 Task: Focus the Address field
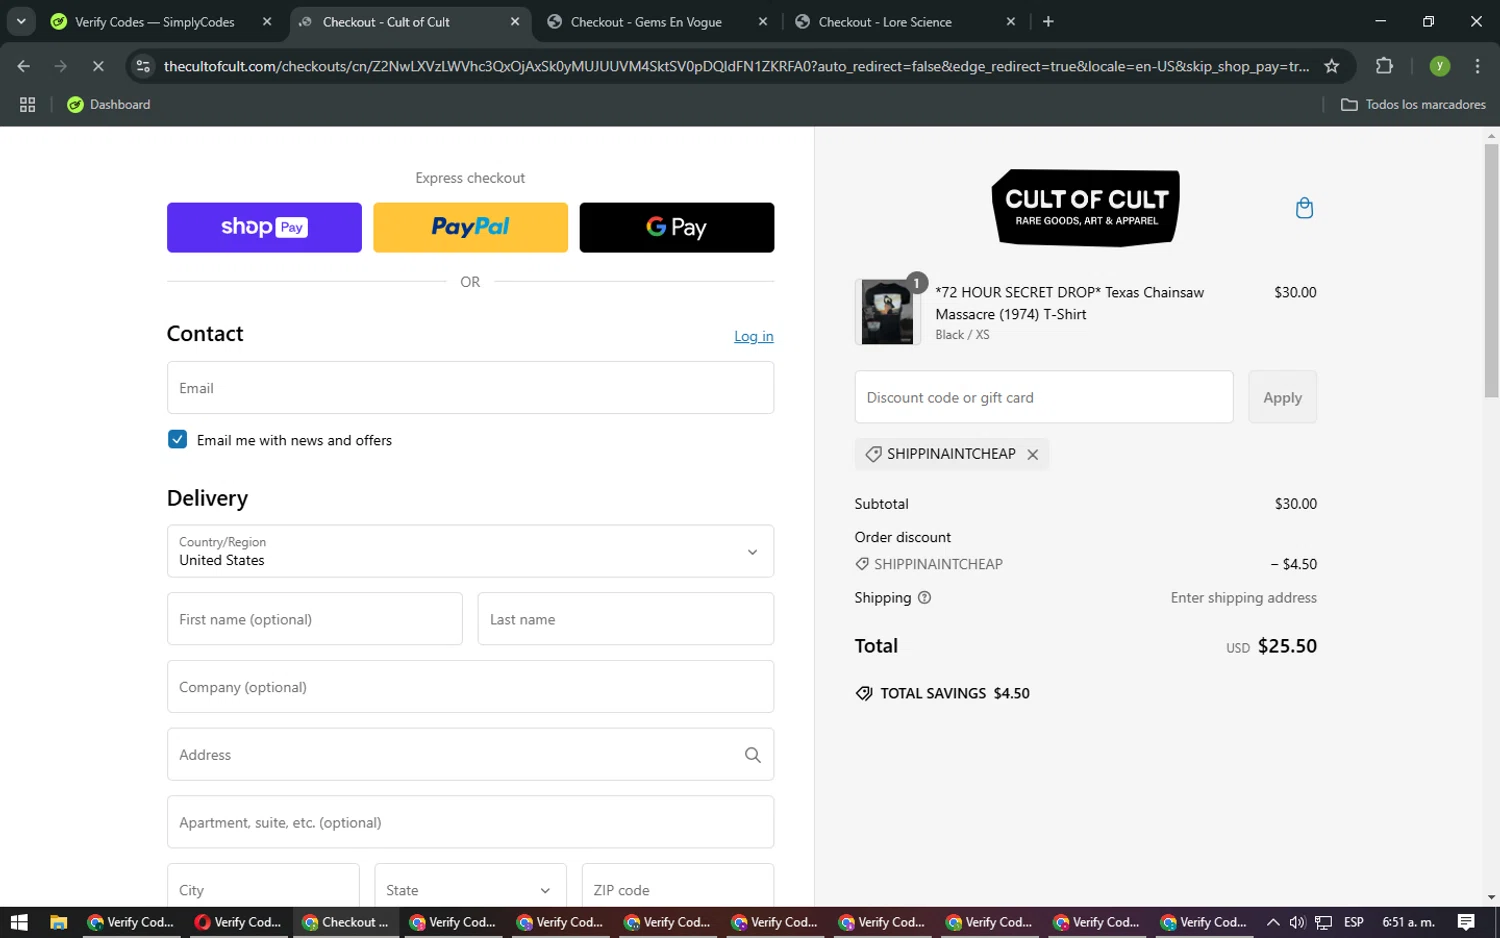tap(470, 755)
